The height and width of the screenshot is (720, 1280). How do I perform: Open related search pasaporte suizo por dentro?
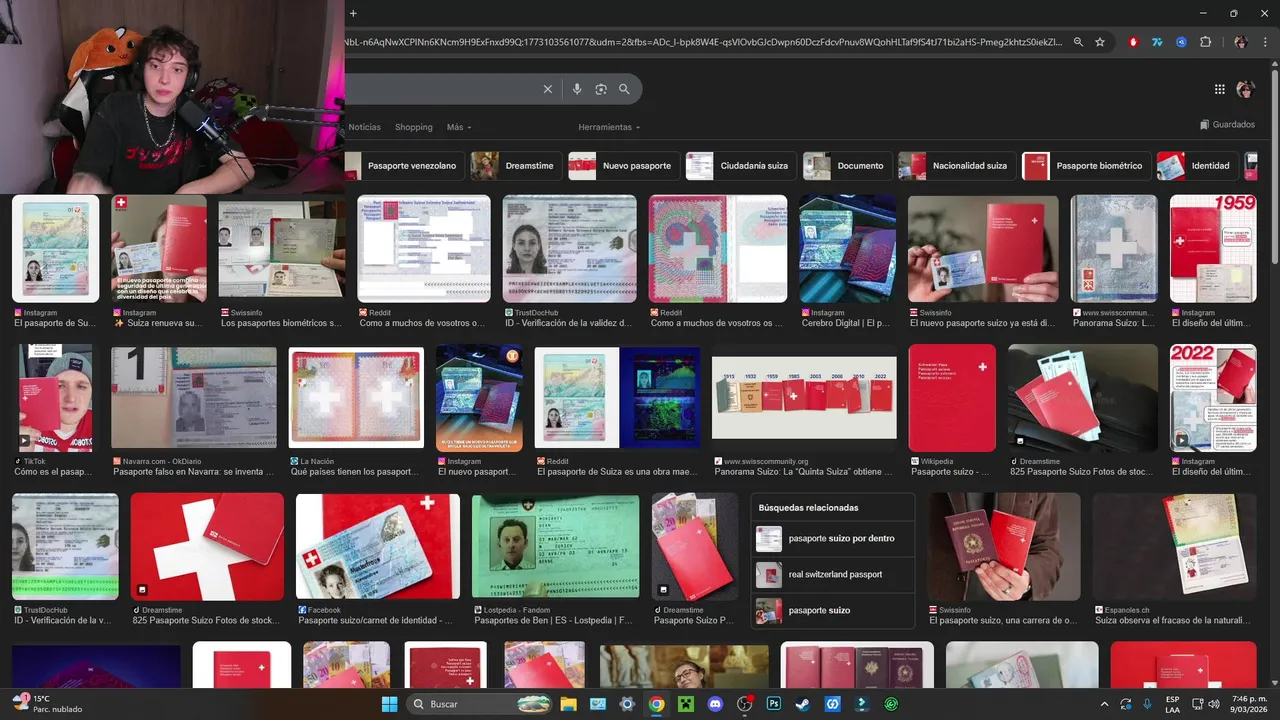click(x=832, y=539)
